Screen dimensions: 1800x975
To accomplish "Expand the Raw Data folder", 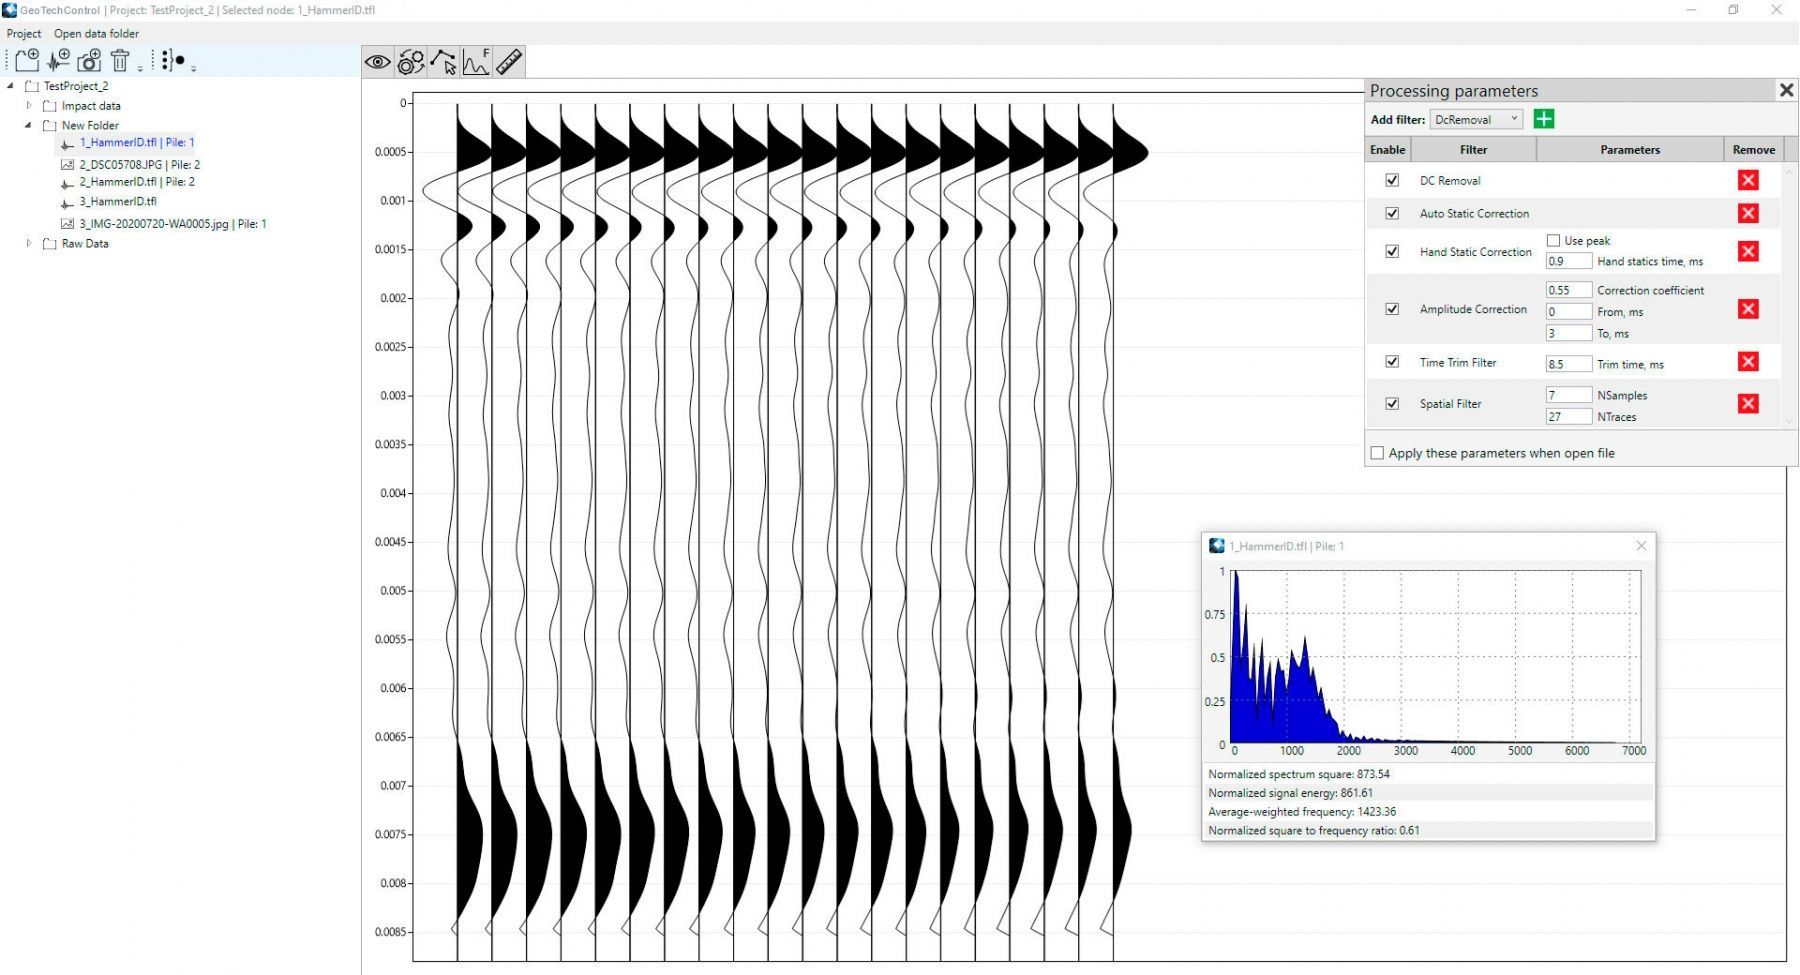I will click(x=29, y=243).
